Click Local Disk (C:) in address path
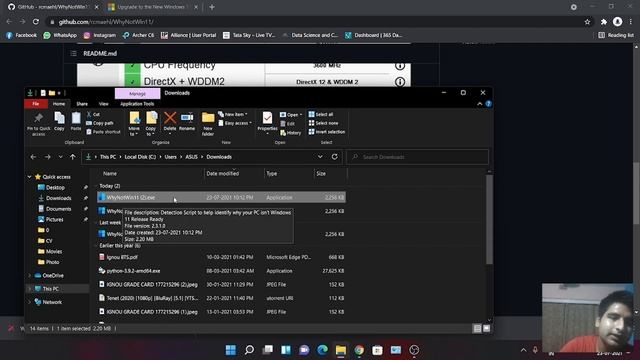640x360 pixels. (140, 157)
